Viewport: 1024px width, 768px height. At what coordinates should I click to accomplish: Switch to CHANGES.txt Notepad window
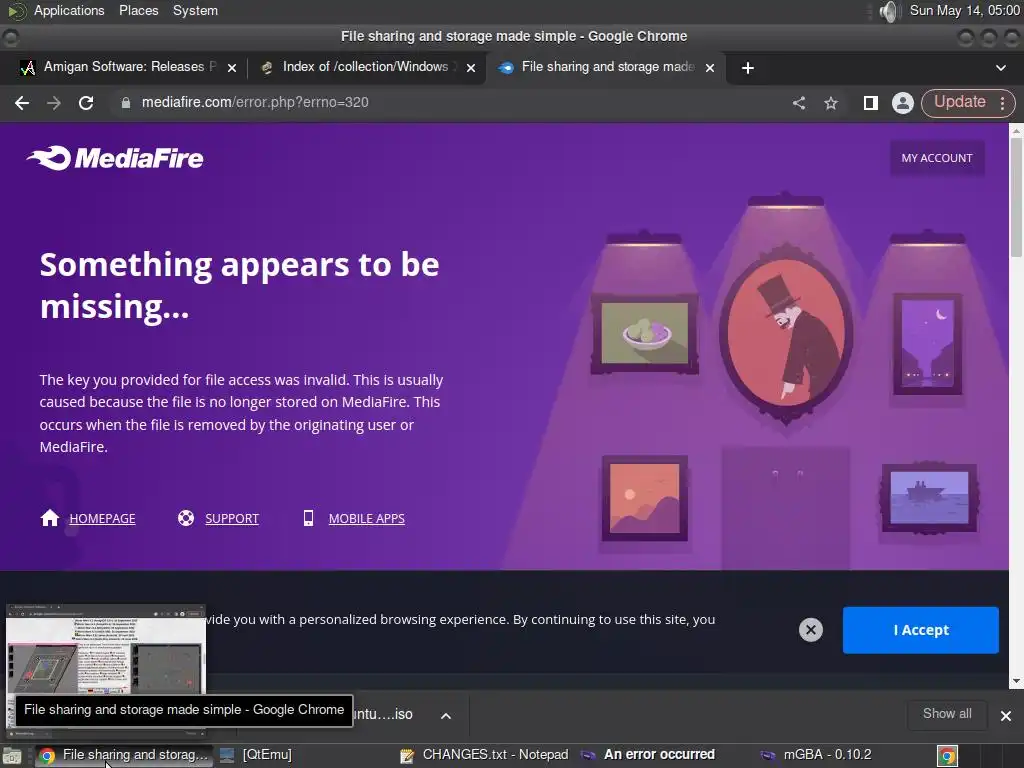[x=484, y=755]
